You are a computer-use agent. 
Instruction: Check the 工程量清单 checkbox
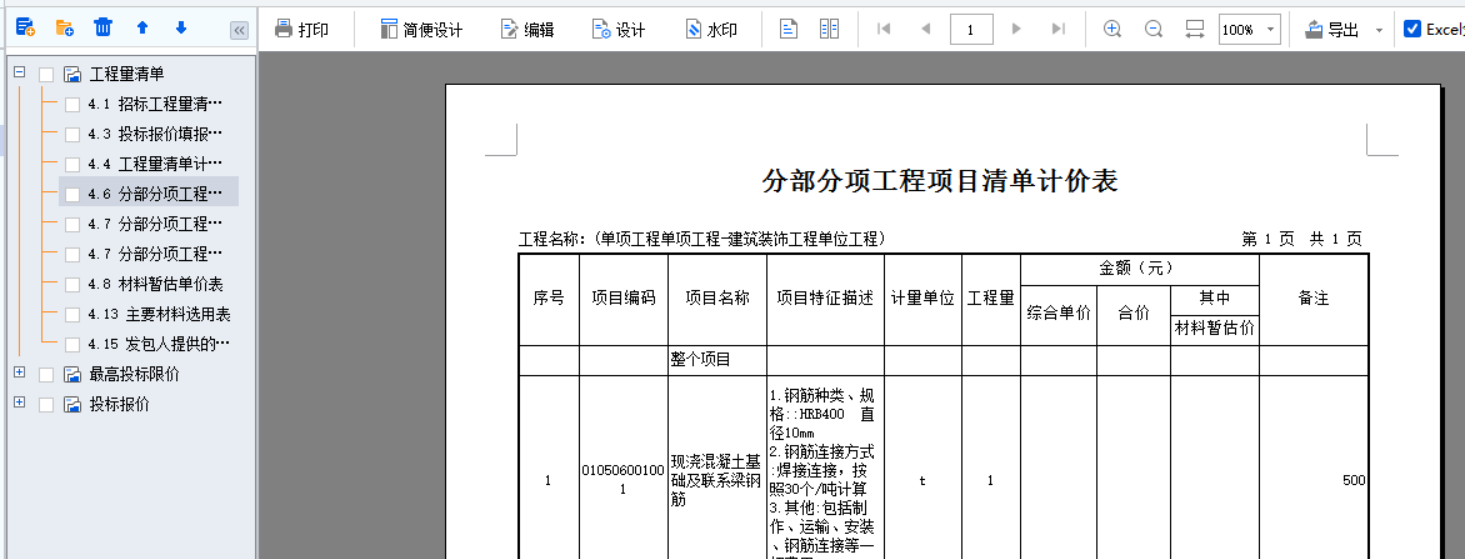46,74
